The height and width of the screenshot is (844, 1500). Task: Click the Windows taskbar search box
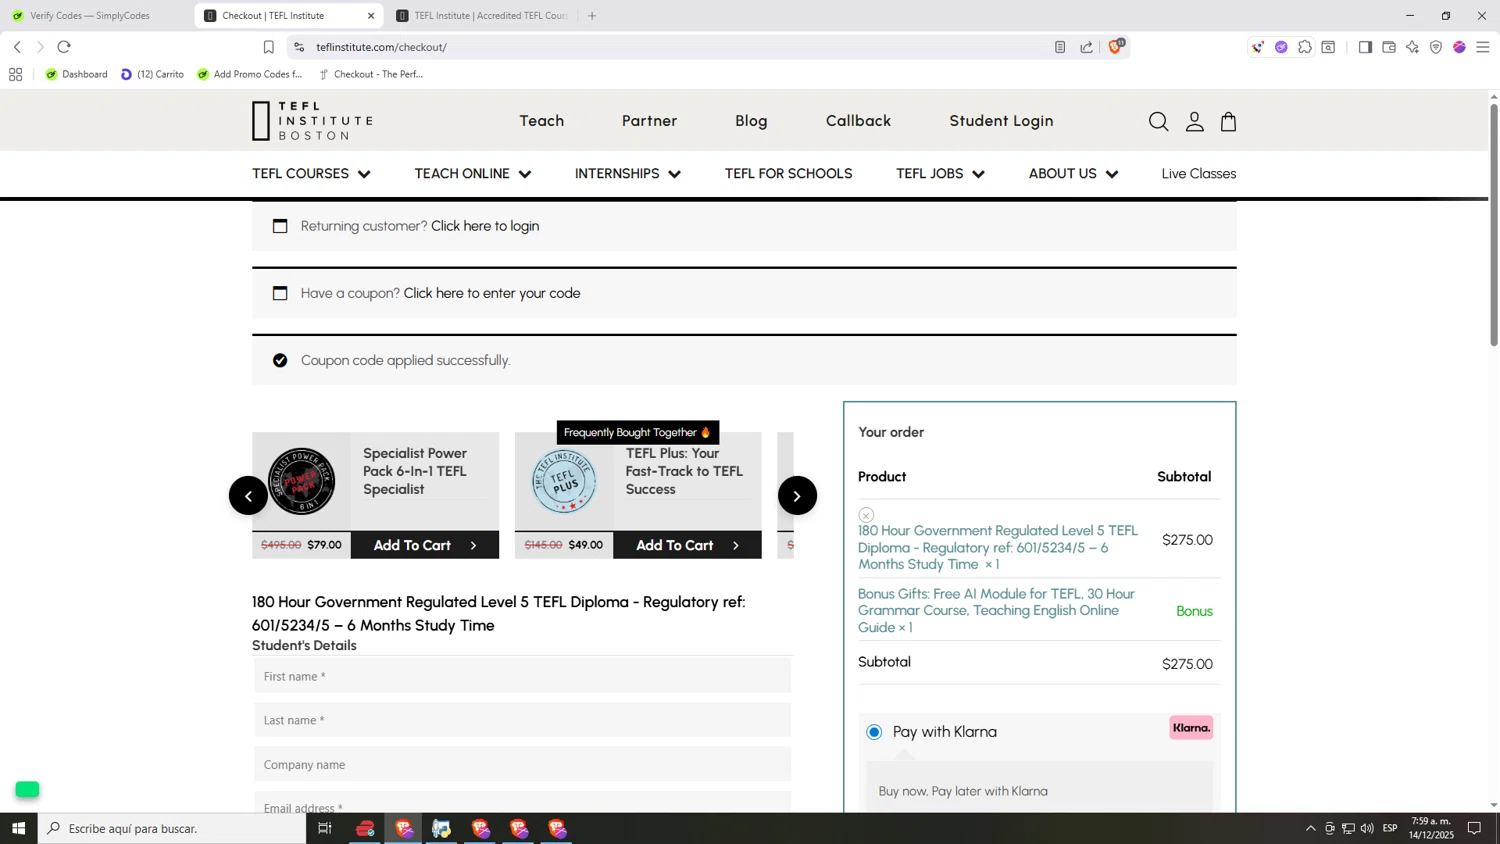(x=172, y=828)
